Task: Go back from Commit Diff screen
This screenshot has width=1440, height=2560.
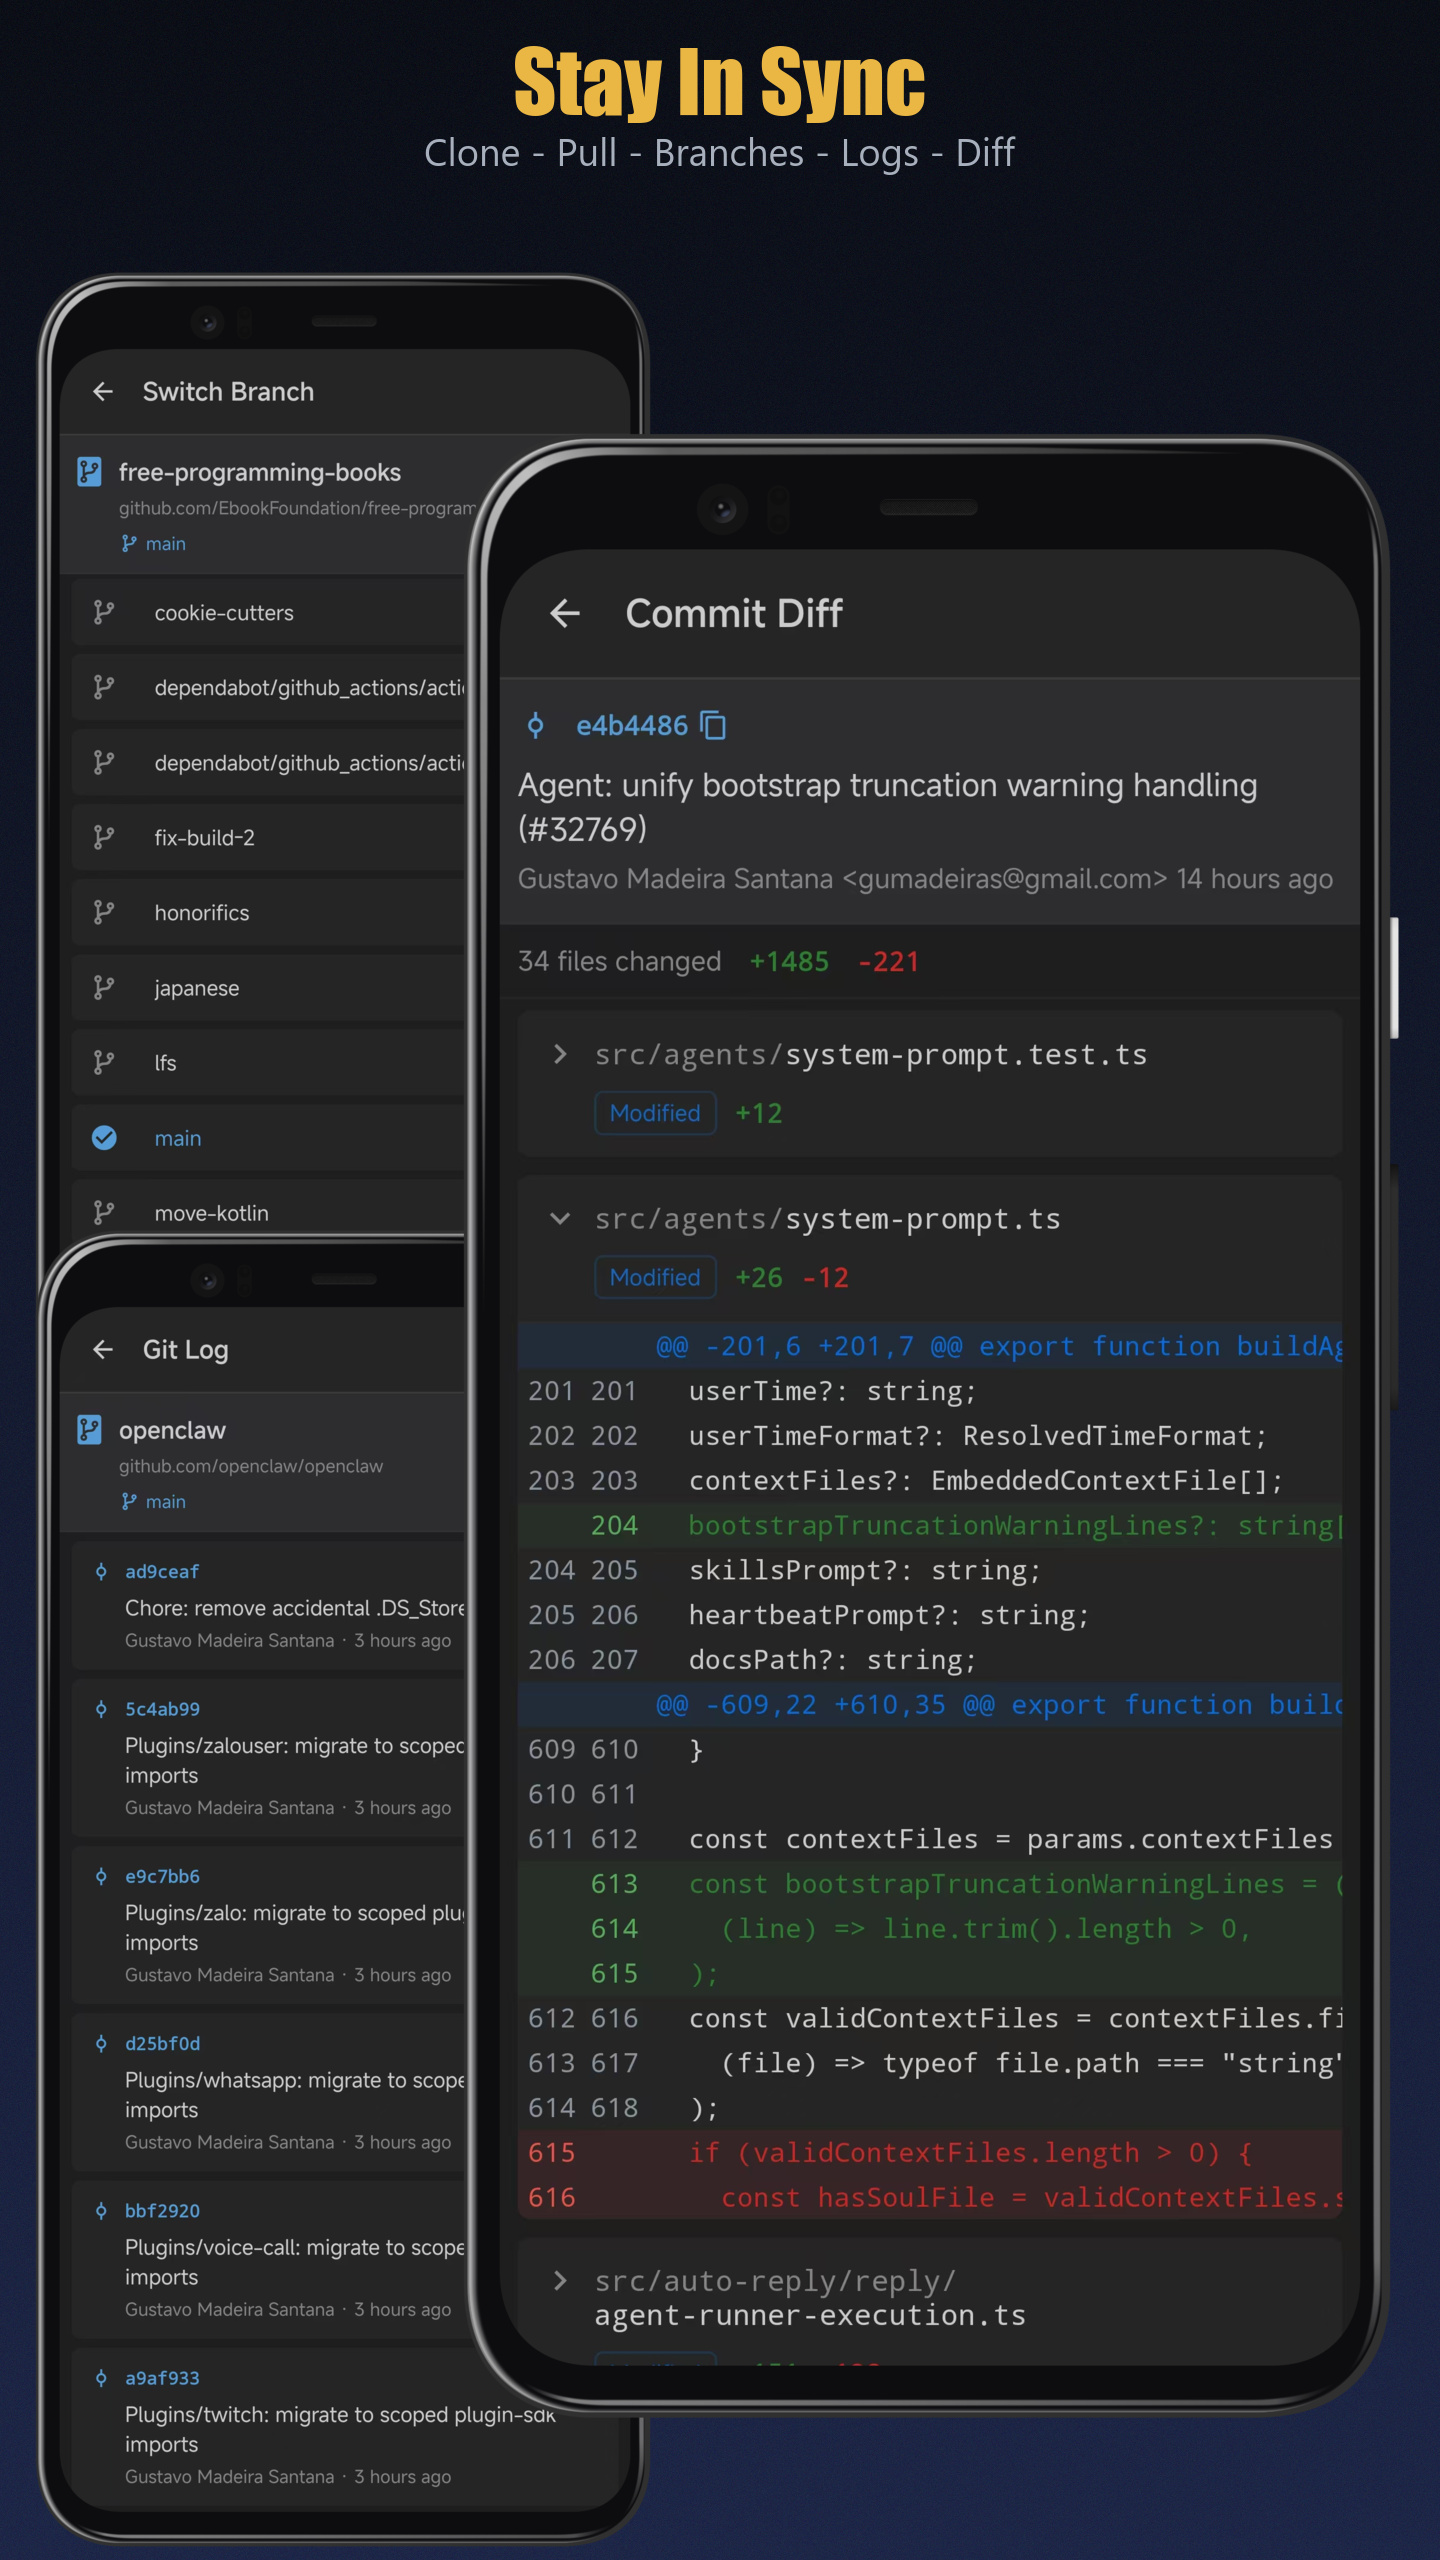Action: click(x=565, y=613)
